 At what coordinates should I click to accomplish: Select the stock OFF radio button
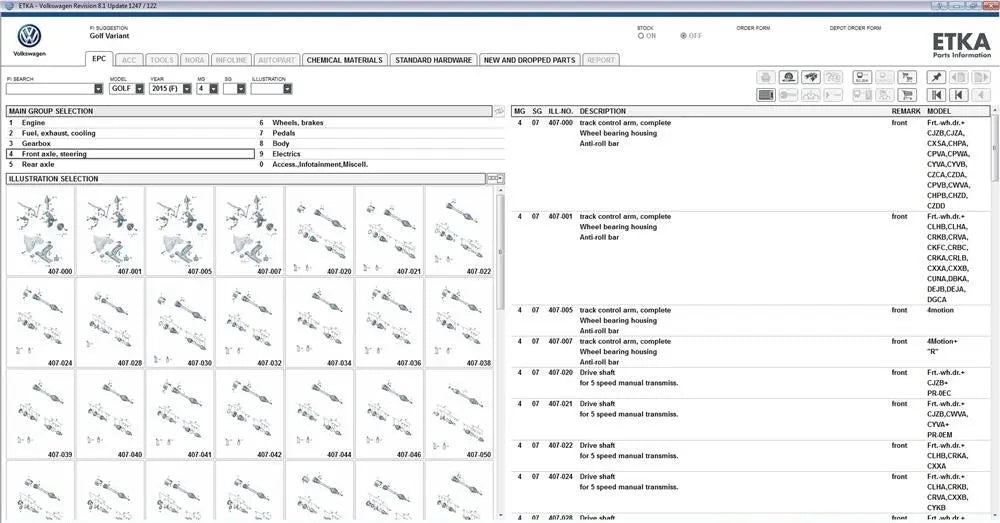click(684, 36)
